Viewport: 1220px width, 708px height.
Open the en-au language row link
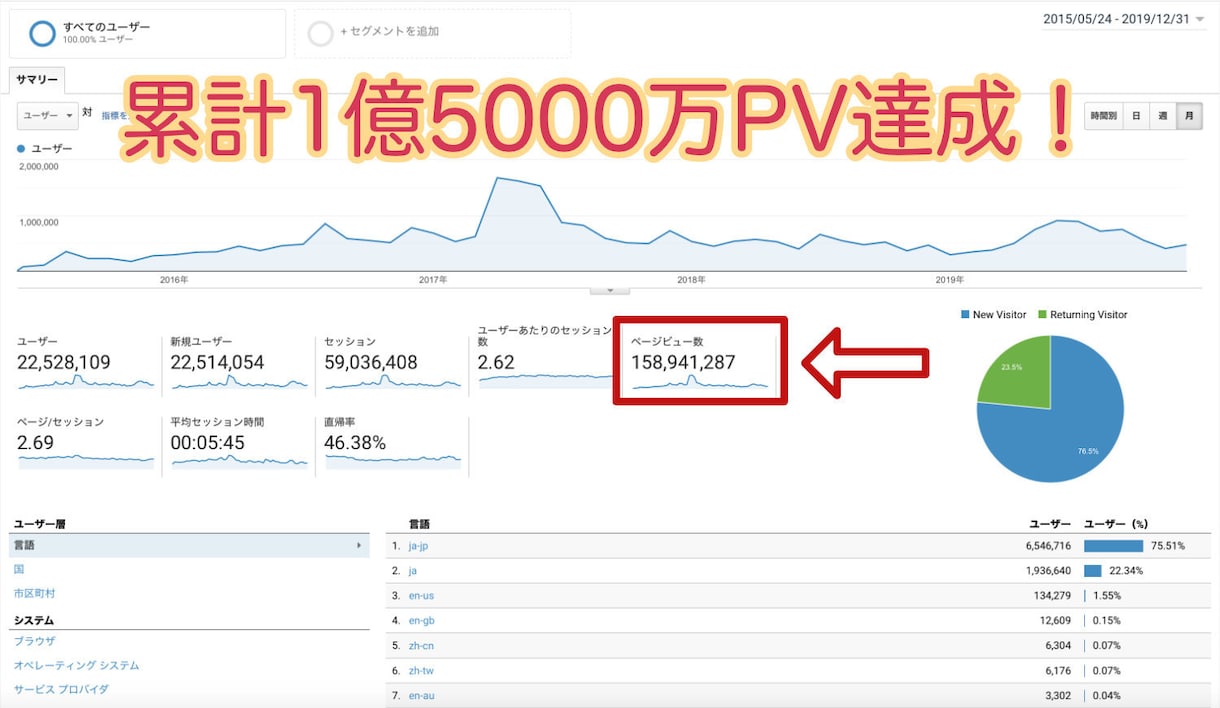click(x=421, y=695)
